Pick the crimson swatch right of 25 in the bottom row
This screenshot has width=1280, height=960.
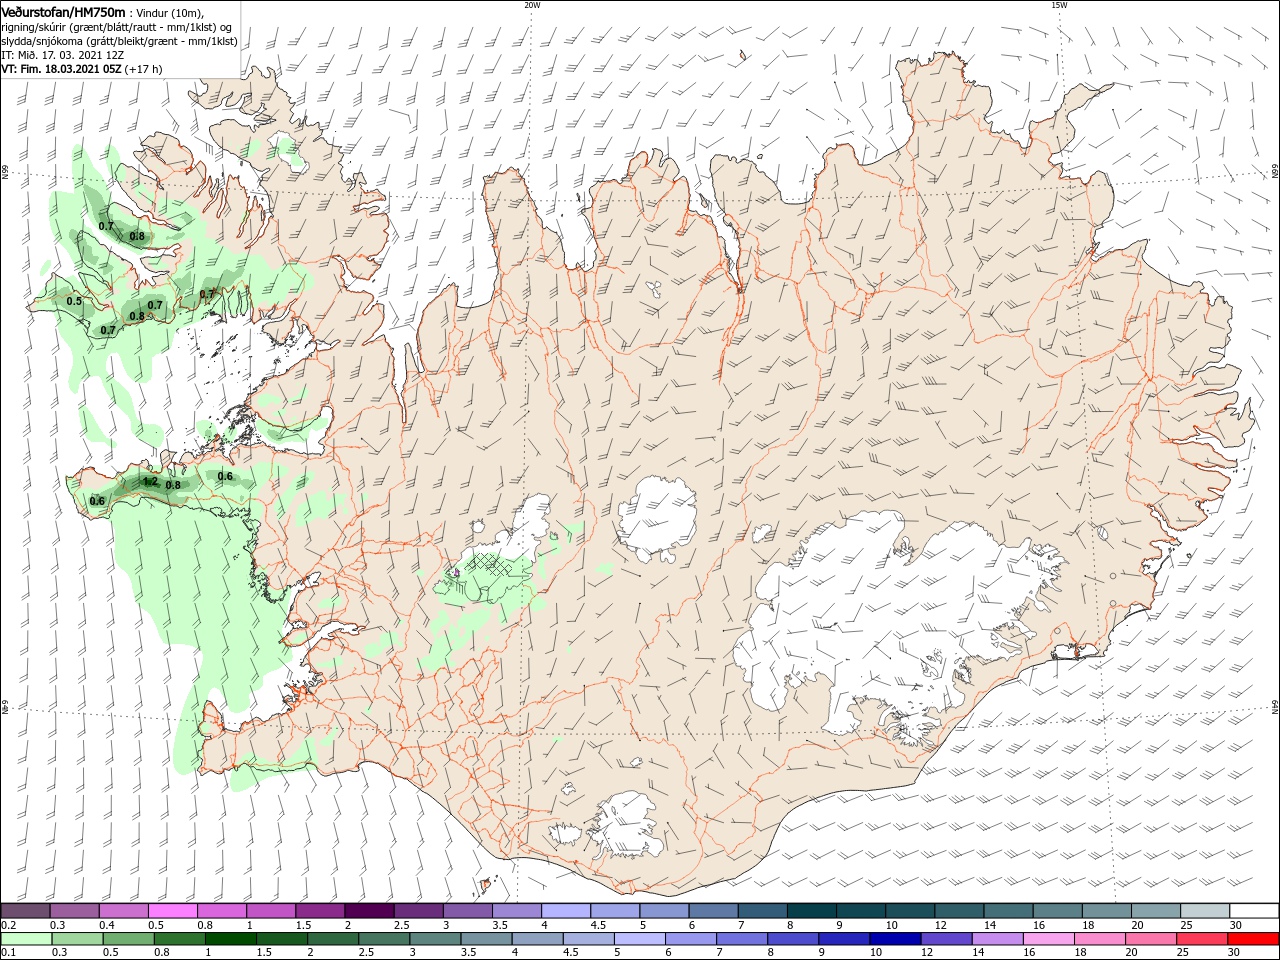pos(1203,939)
